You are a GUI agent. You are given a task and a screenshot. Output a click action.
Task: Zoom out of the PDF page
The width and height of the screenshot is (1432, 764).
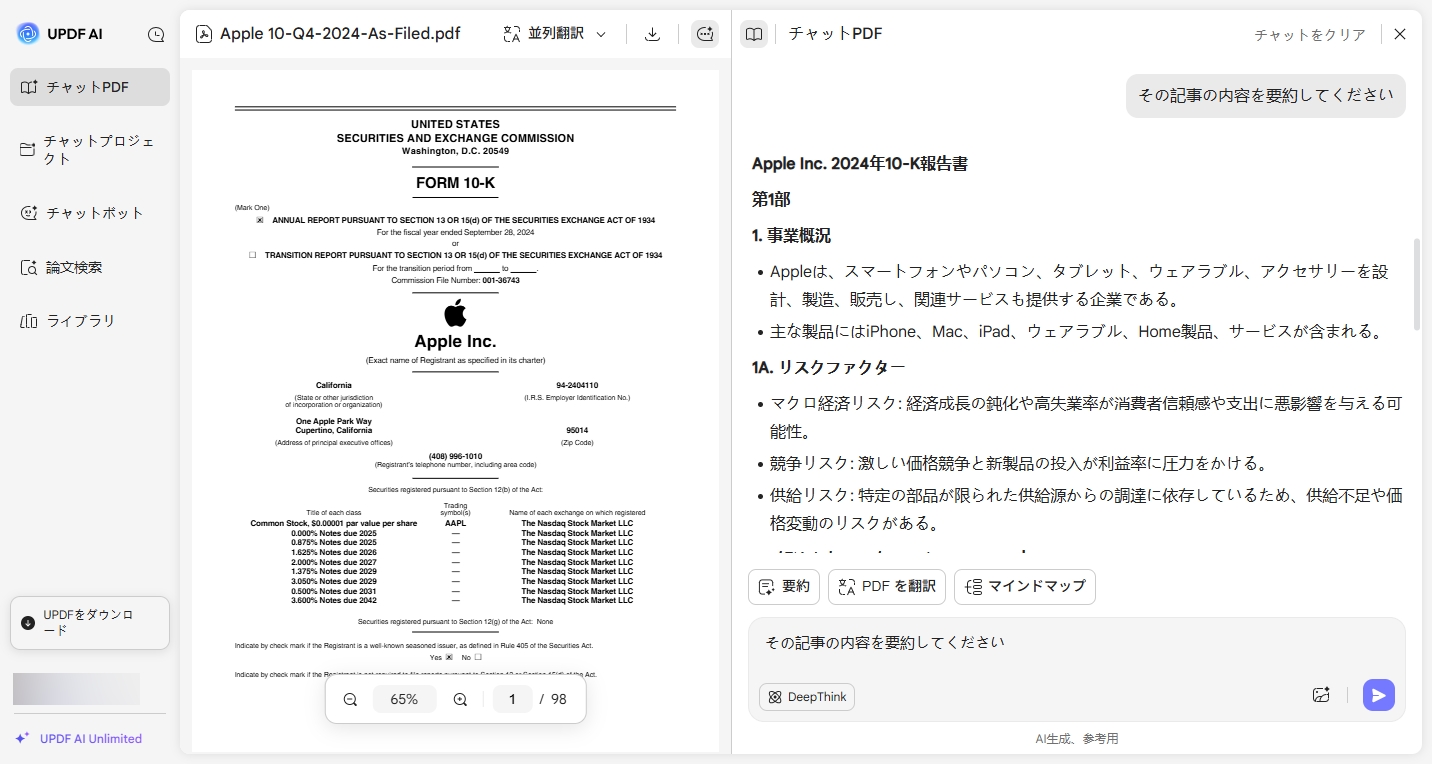[350, 700]
